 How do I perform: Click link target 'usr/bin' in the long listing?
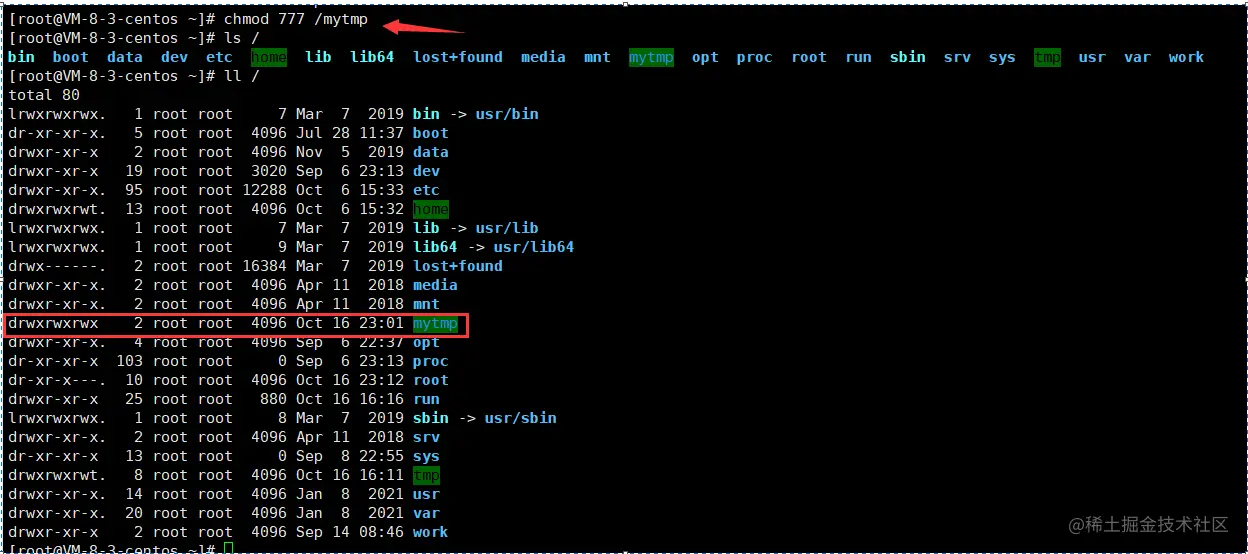[507, 114]
